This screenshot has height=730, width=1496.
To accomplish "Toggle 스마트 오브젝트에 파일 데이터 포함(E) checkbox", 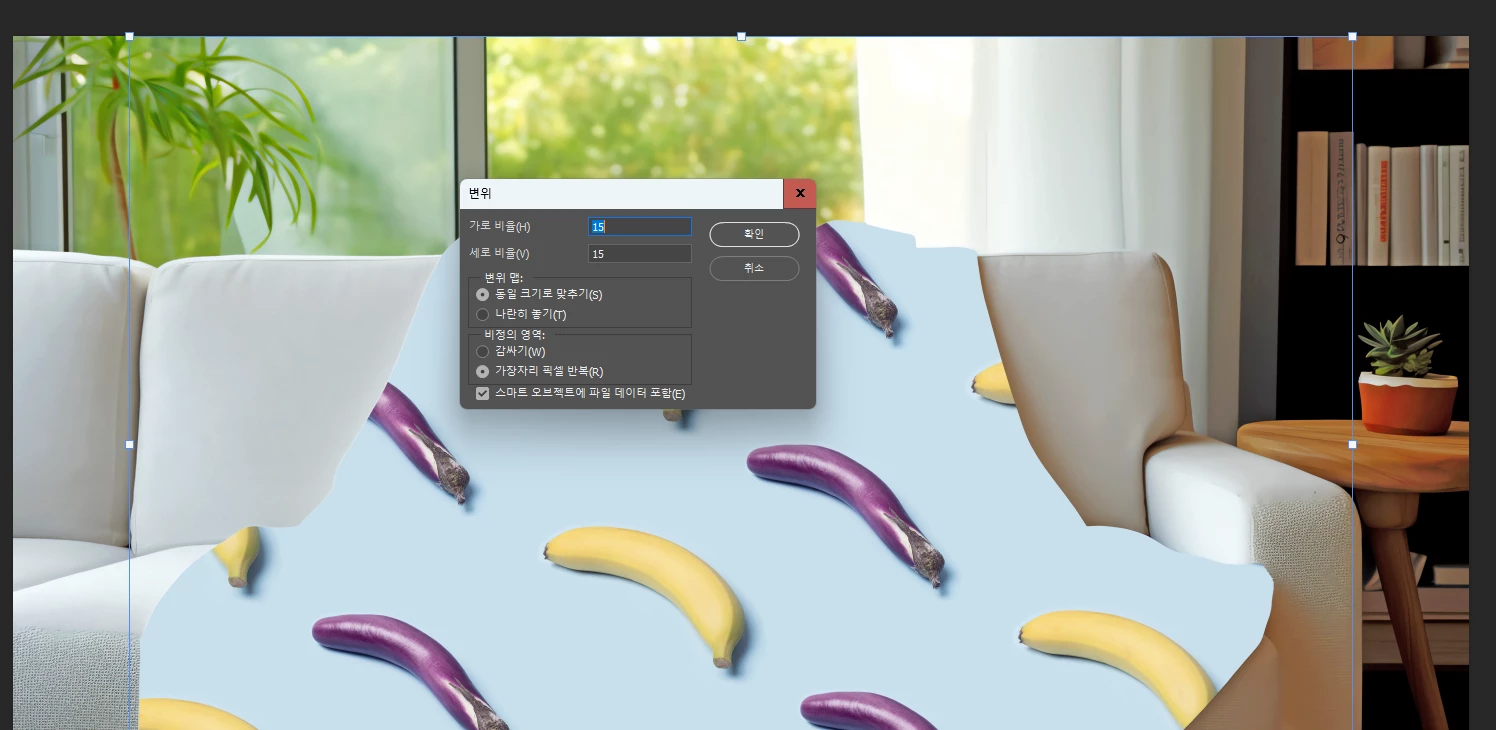I will pyautogui.click(x=483, y=394).
